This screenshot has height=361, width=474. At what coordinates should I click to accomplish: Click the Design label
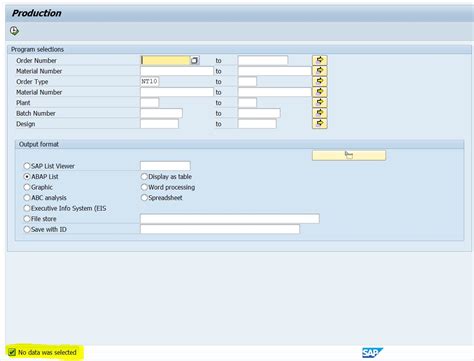25,124
